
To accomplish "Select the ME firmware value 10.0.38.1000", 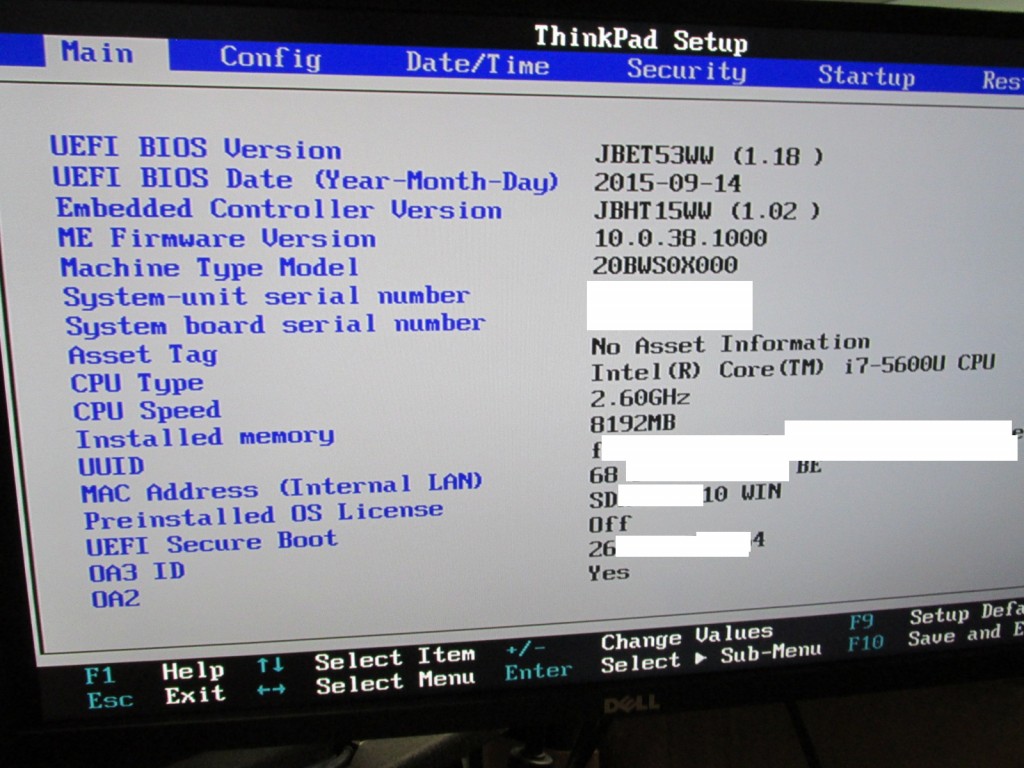I will click(680, 238).
